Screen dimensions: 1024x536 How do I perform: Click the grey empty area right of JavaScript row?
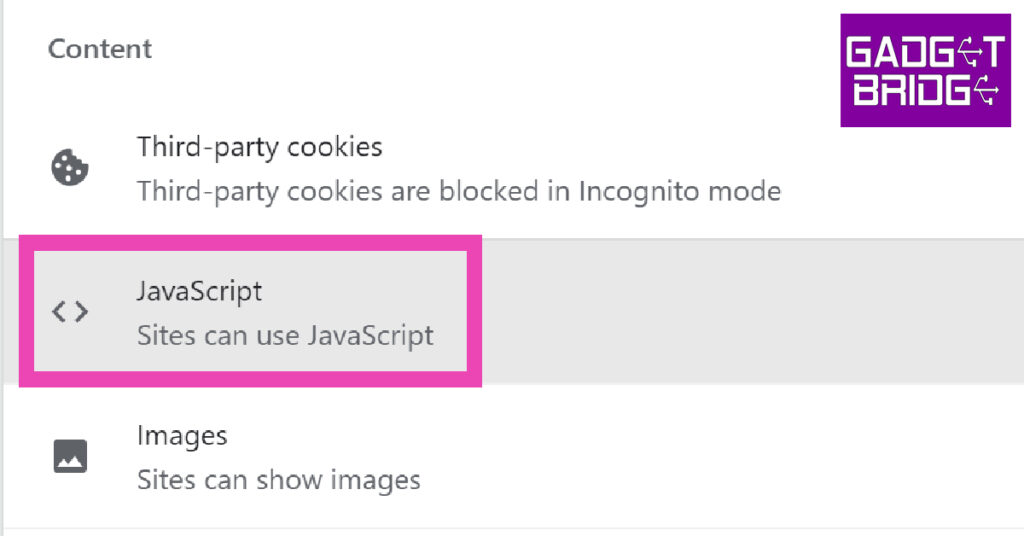click(x=750, y=312)
